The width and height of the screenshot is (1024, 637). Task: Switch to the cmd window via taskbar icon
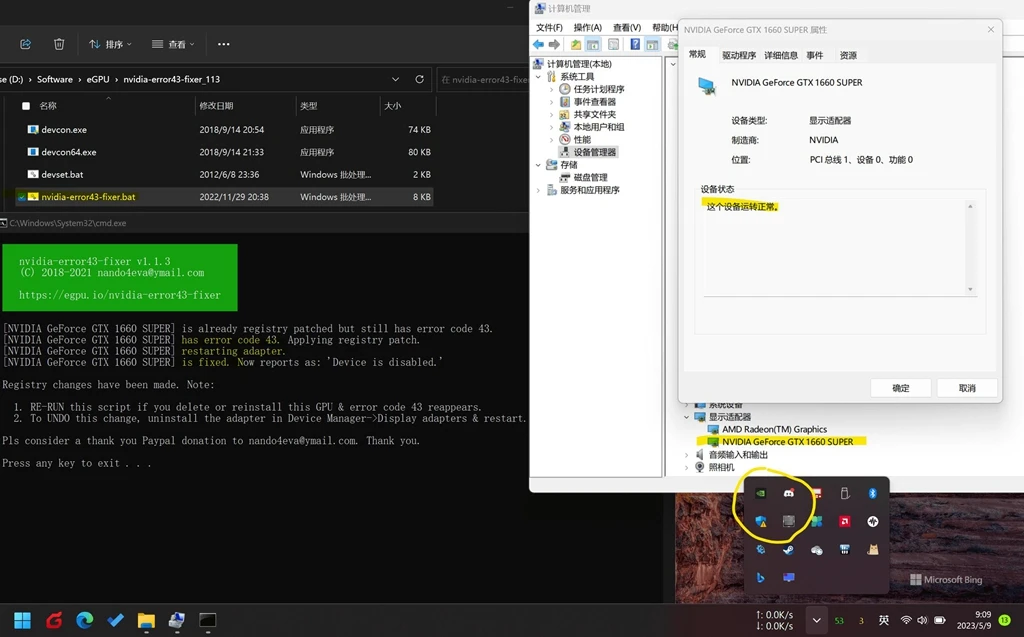tap(208, 620)
